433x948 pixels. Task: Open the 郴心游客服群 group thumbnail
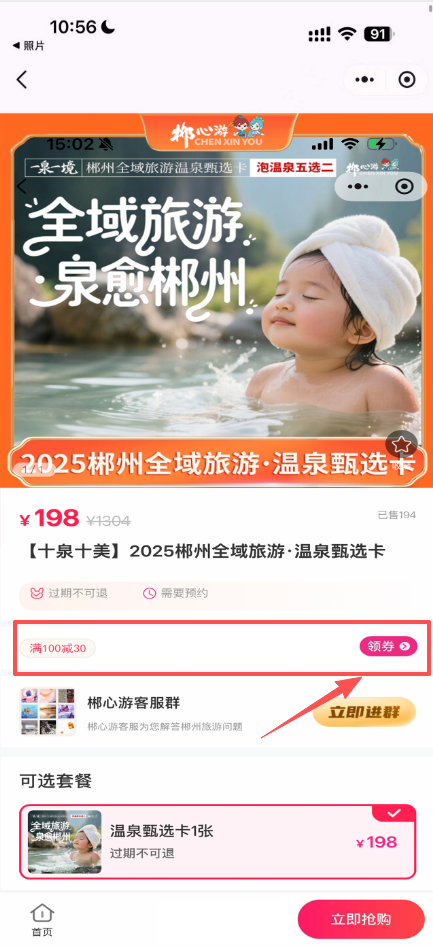pos(48,712)
